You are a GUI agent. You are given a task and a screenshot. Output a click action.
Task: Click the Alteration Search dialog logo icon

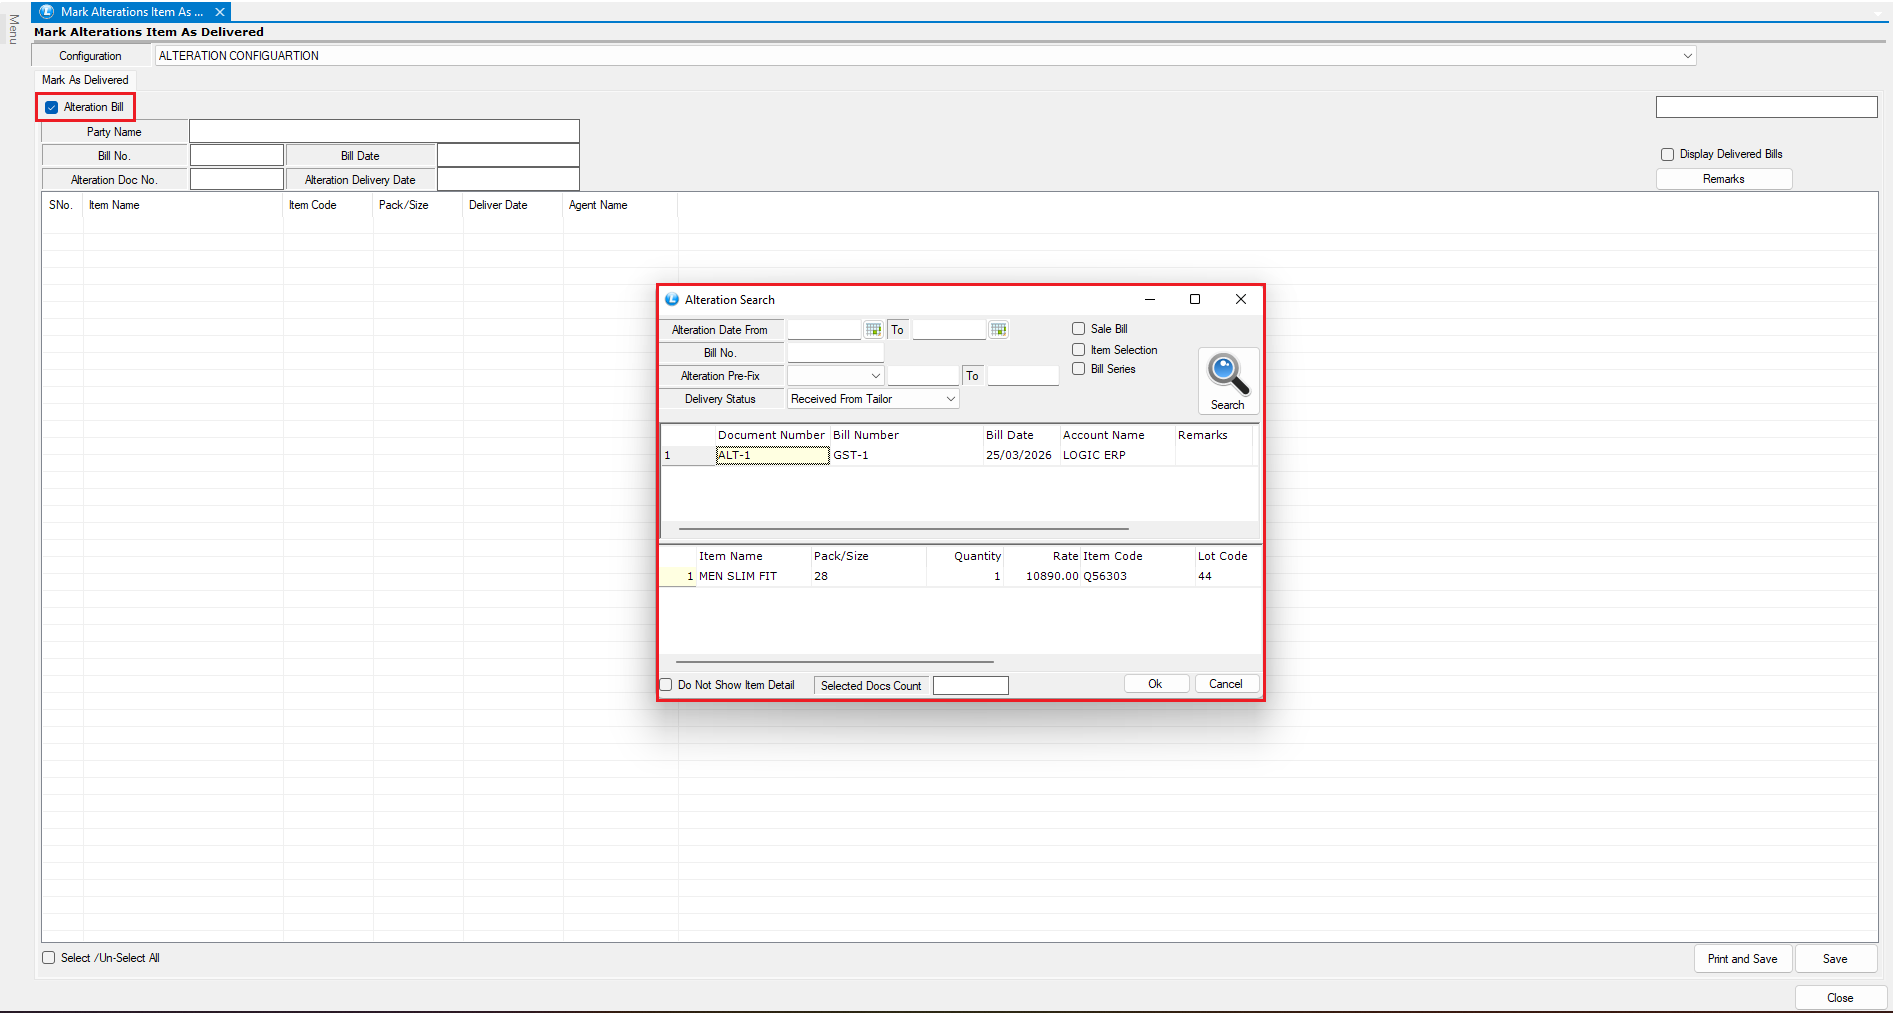672,300
